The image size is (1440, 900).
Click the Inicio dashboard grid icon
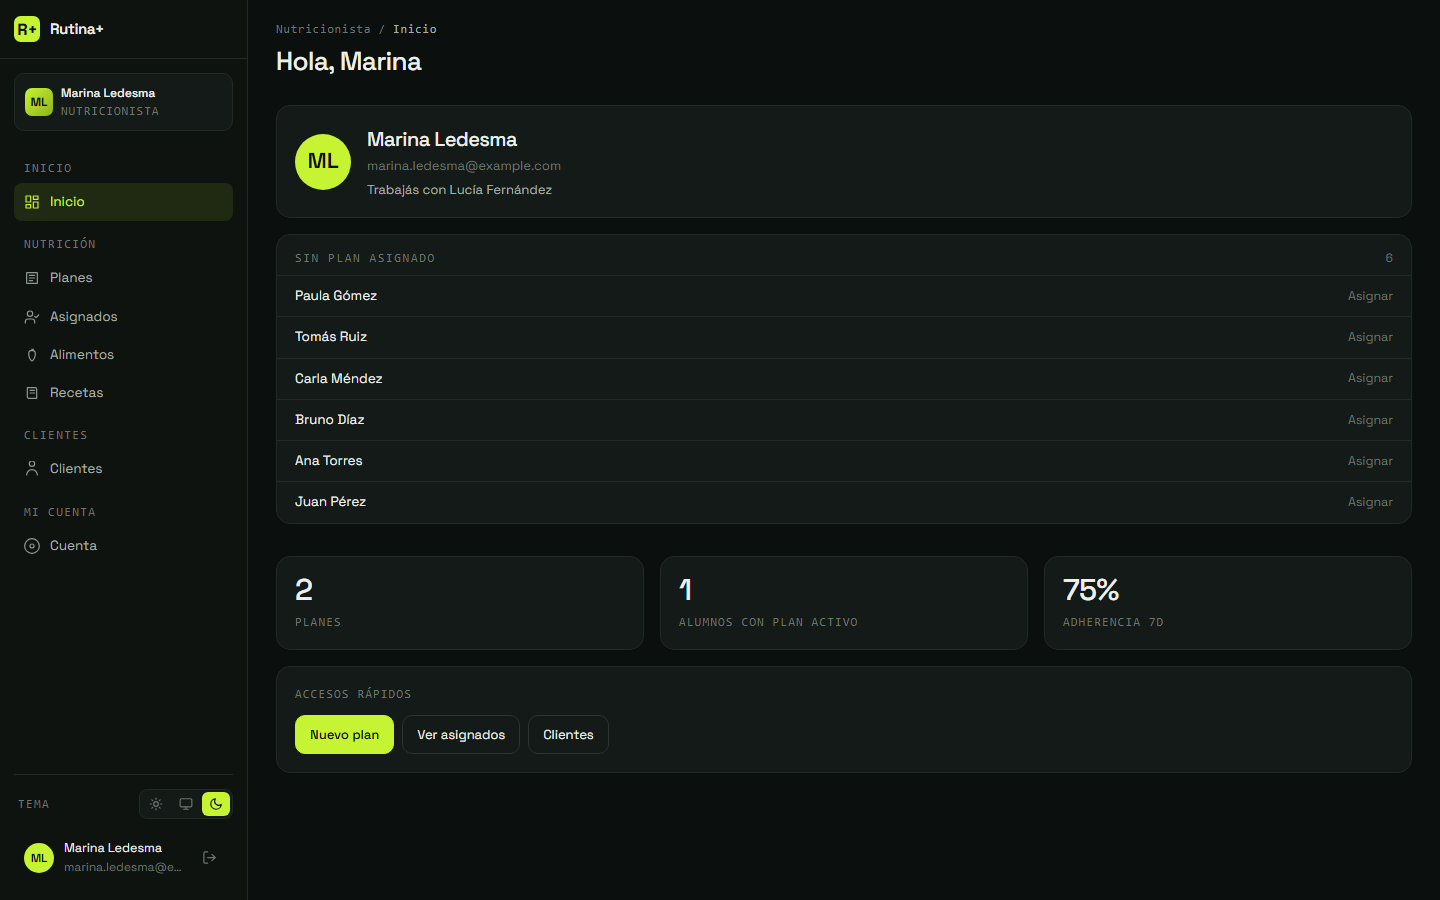(32, 202)
